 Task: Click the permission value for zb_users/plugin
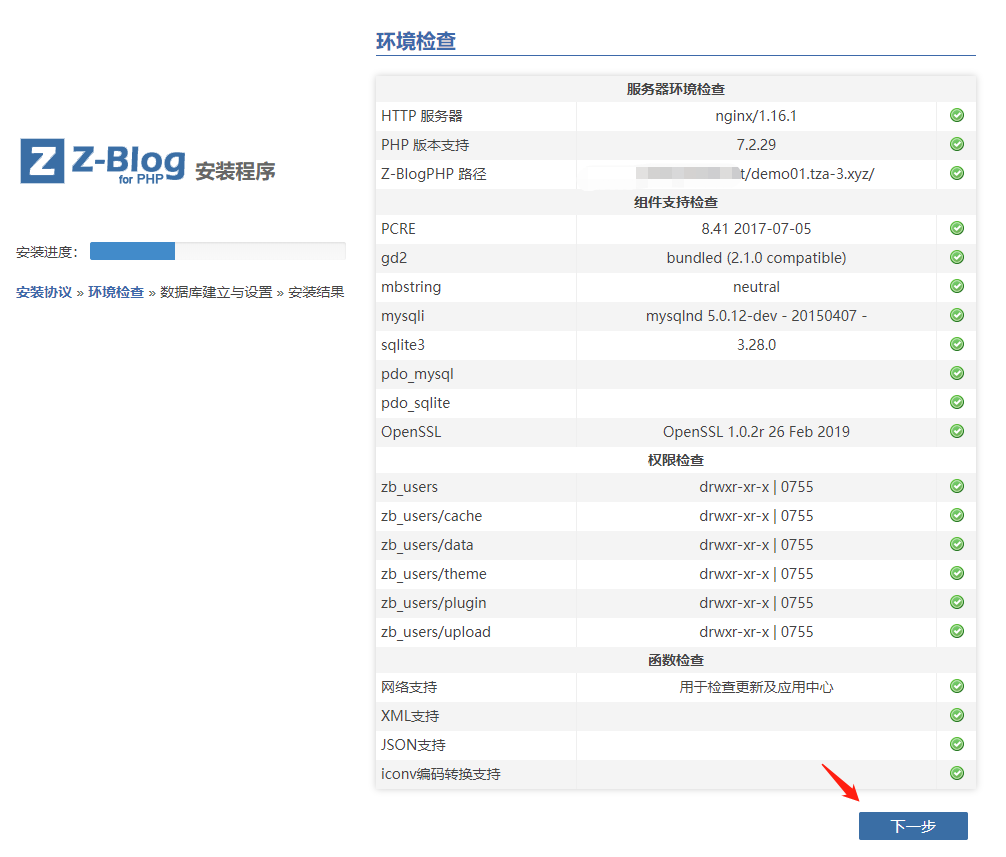tap(756, 603)
